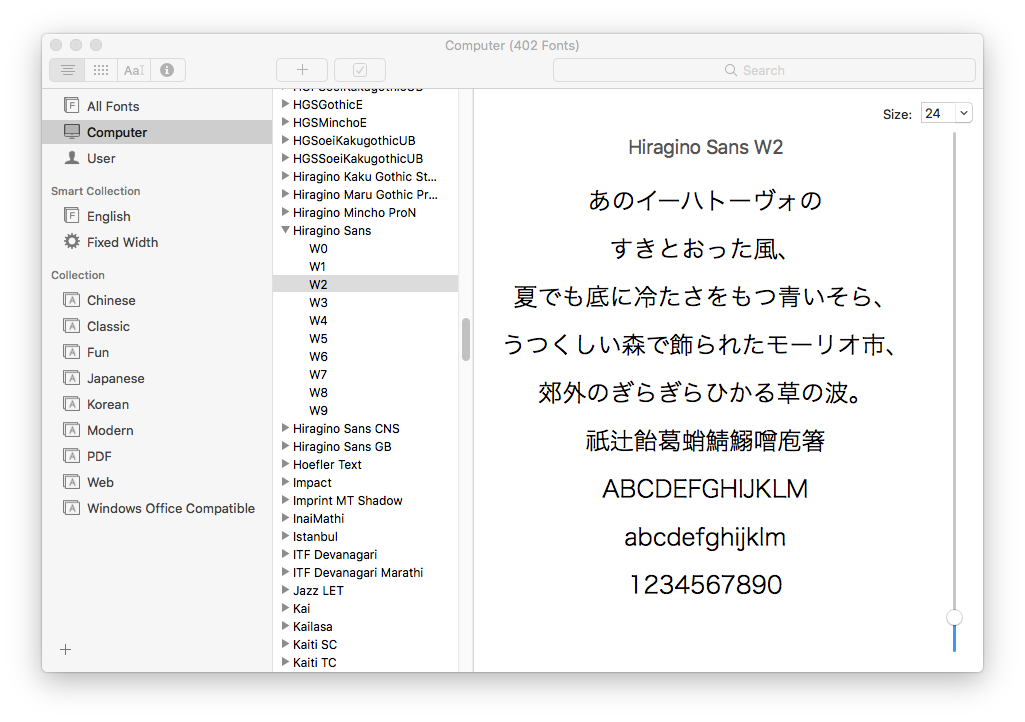Open the Korean collection
1025x722 pixels.
[x=157, y=404]
